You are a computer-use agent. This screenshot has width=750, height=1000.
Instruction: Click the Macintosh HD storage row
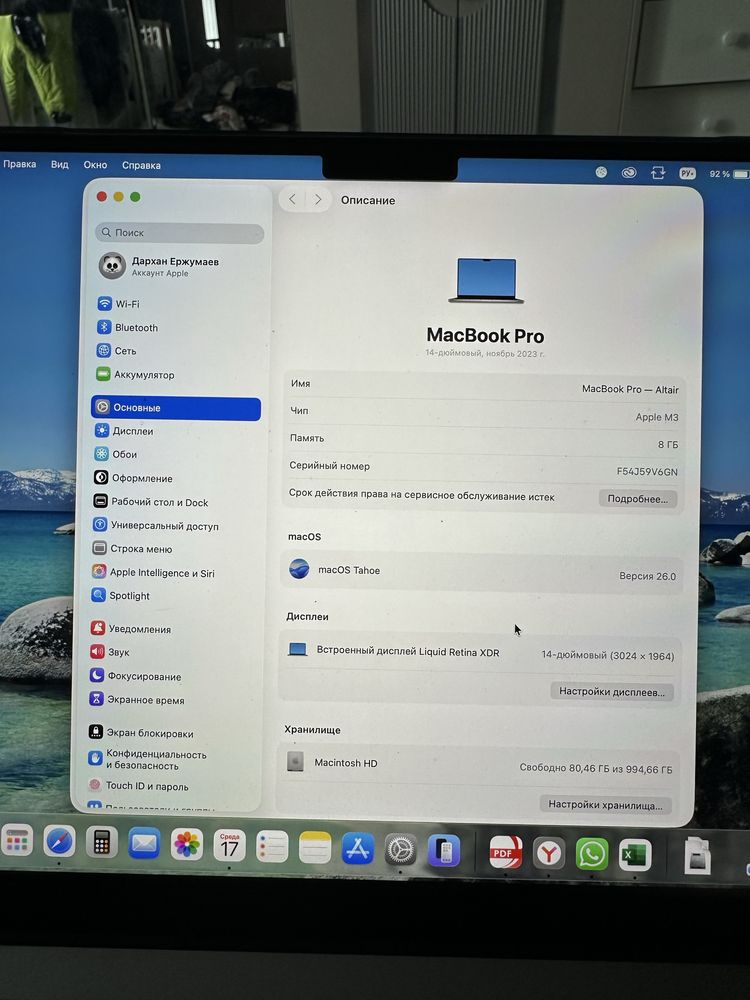point(479,765)
